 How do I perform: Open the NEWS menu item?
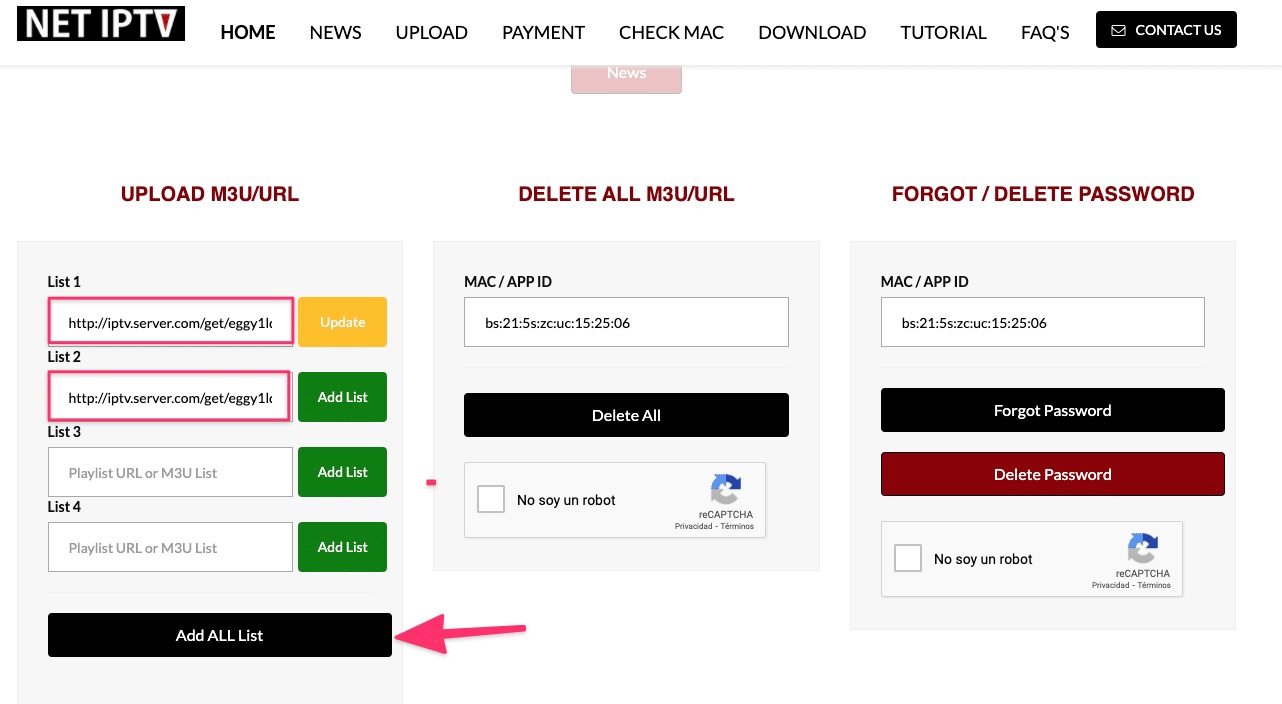(x=335, y=32)
